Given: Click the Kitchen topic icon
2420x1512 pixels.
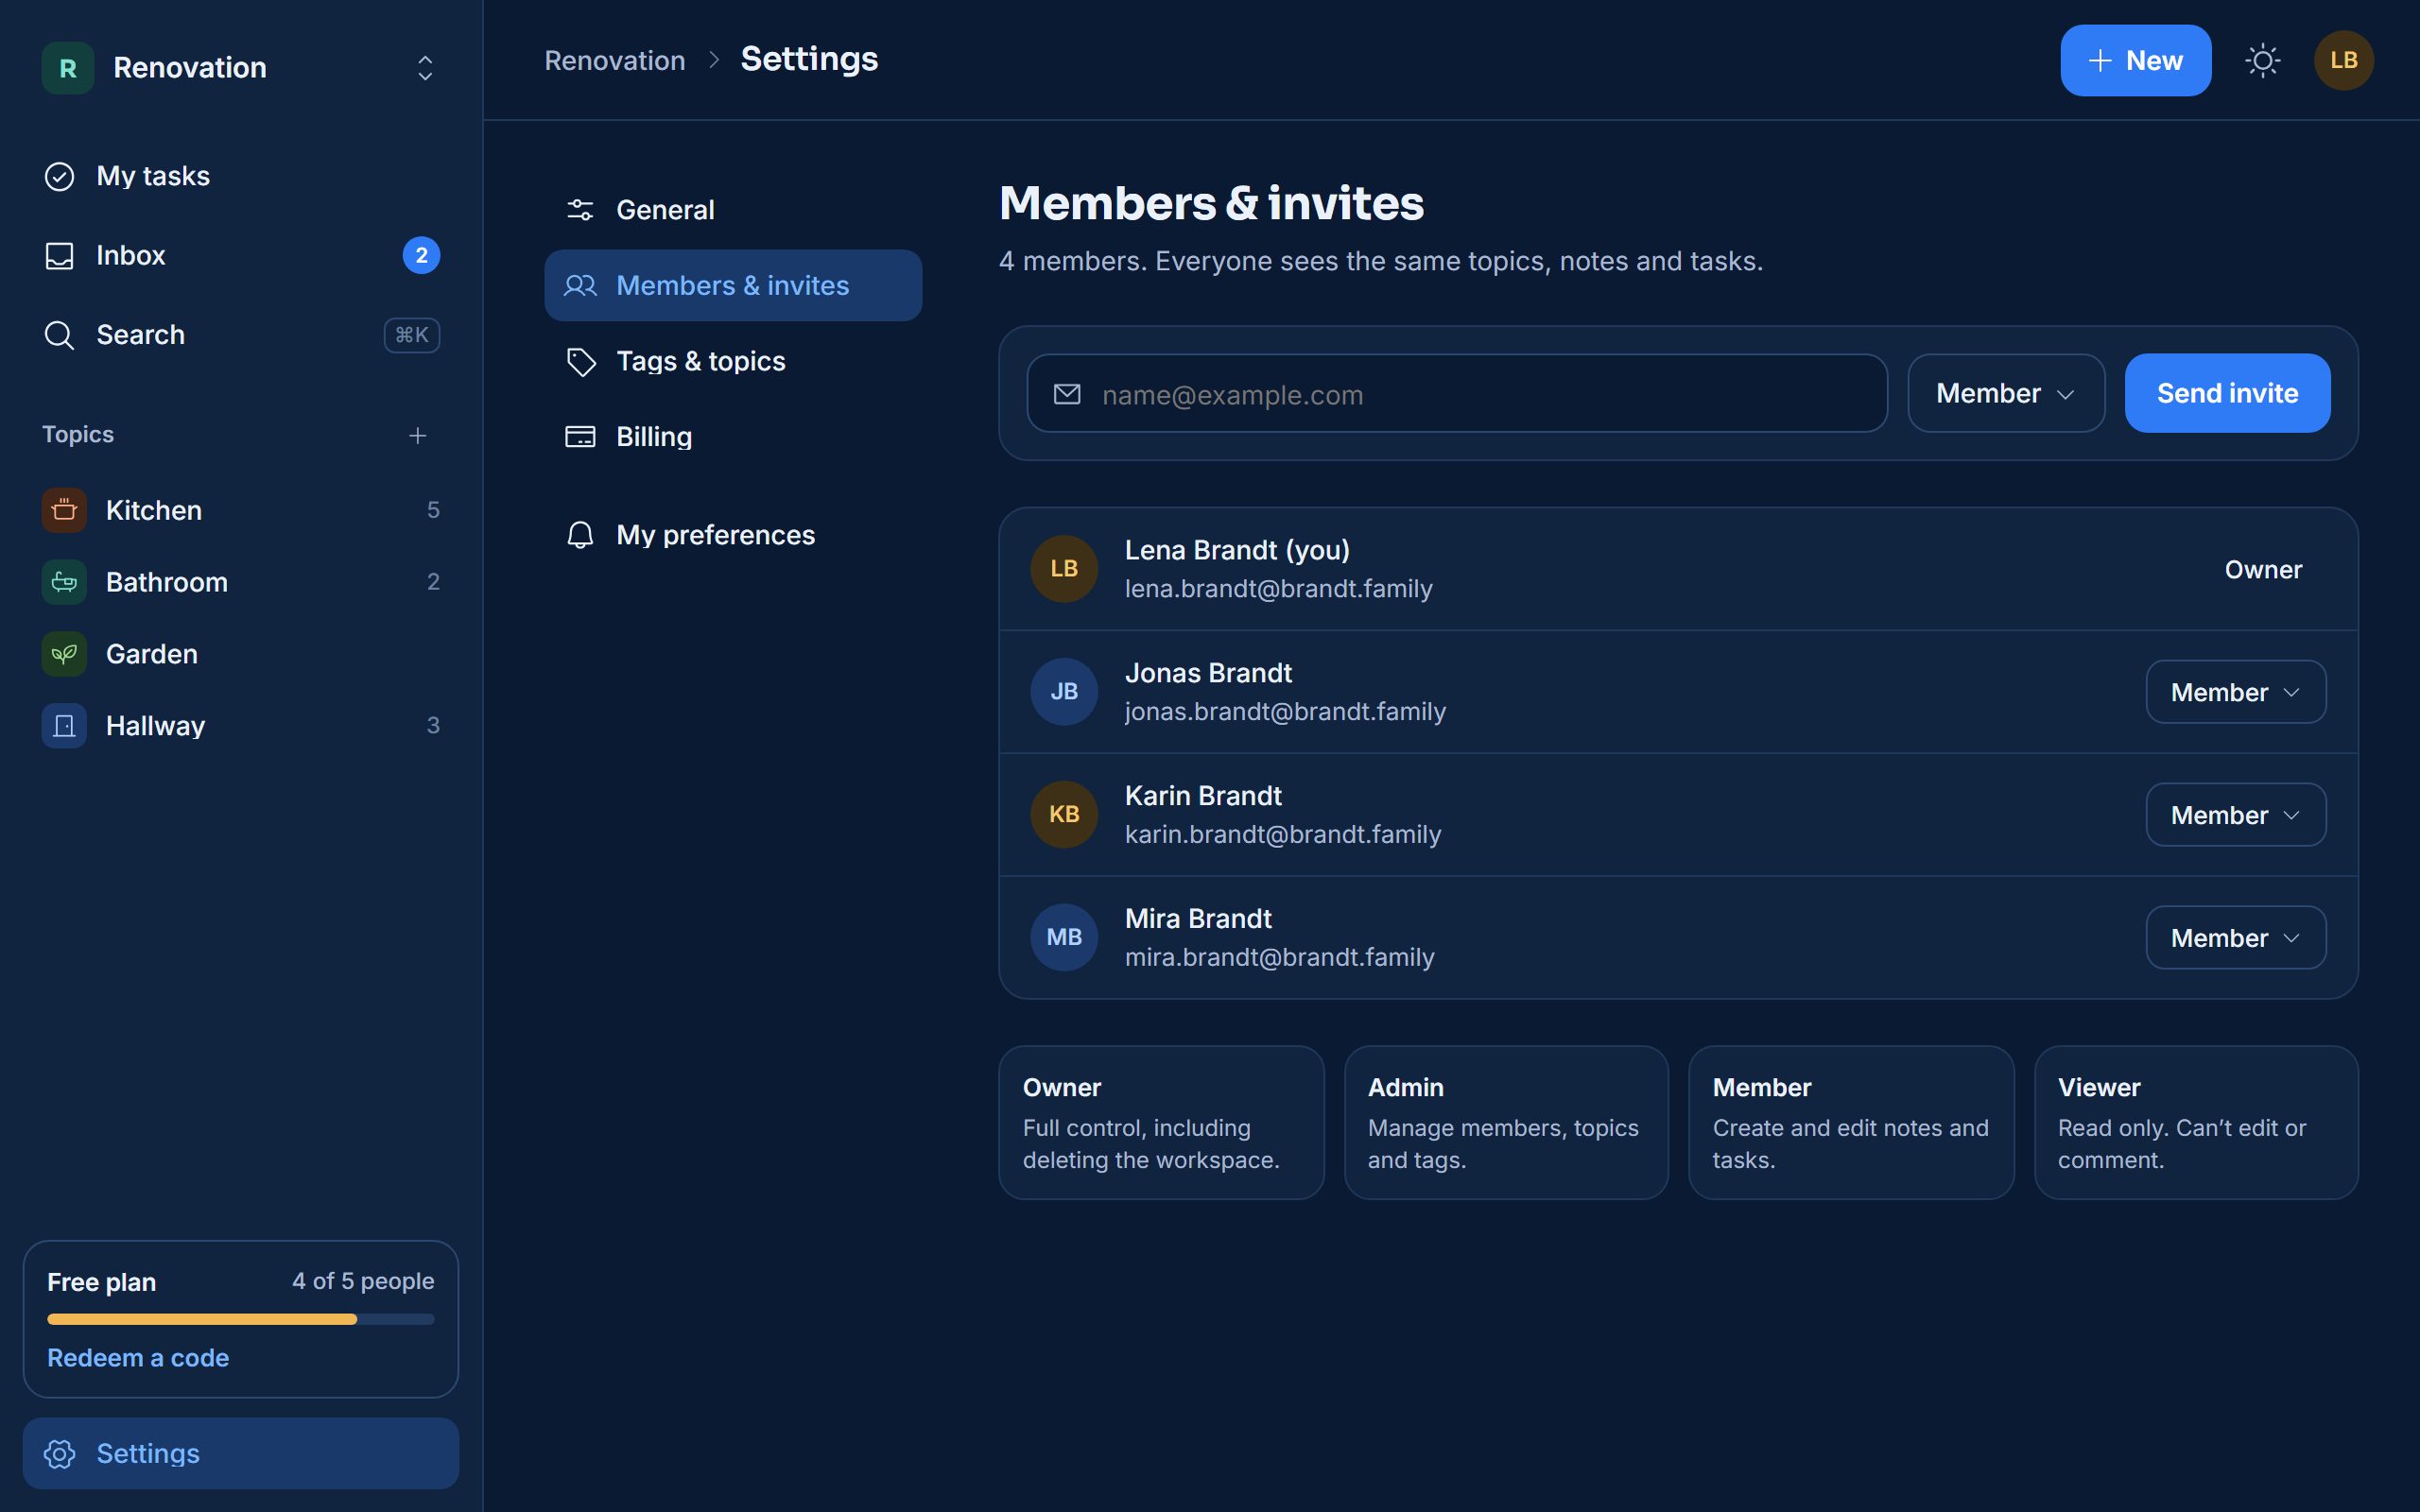Looking at the screenshot, I should click(64, 510).
